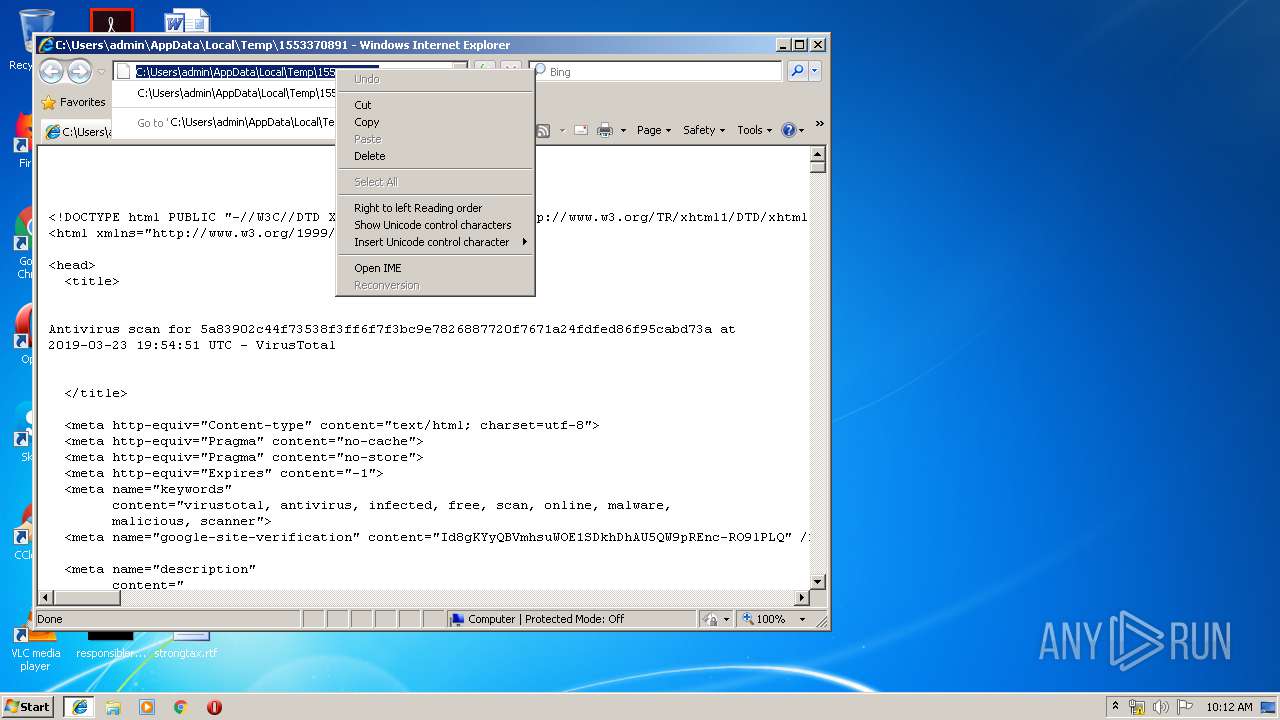Choose Copy from the context menu
Image resolution: width=1280 pixels, height=720 pixels.
click(x=434, y=122)
